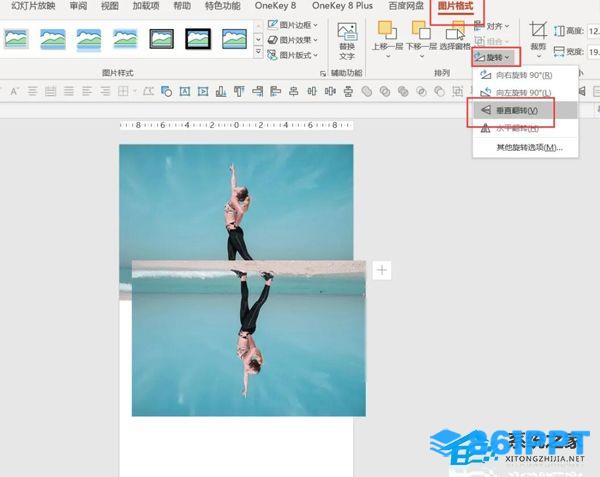This screenshot has width=600, height=477.
Task: Switch to the 图片格式 tab
Action: (x=457, y=7)
